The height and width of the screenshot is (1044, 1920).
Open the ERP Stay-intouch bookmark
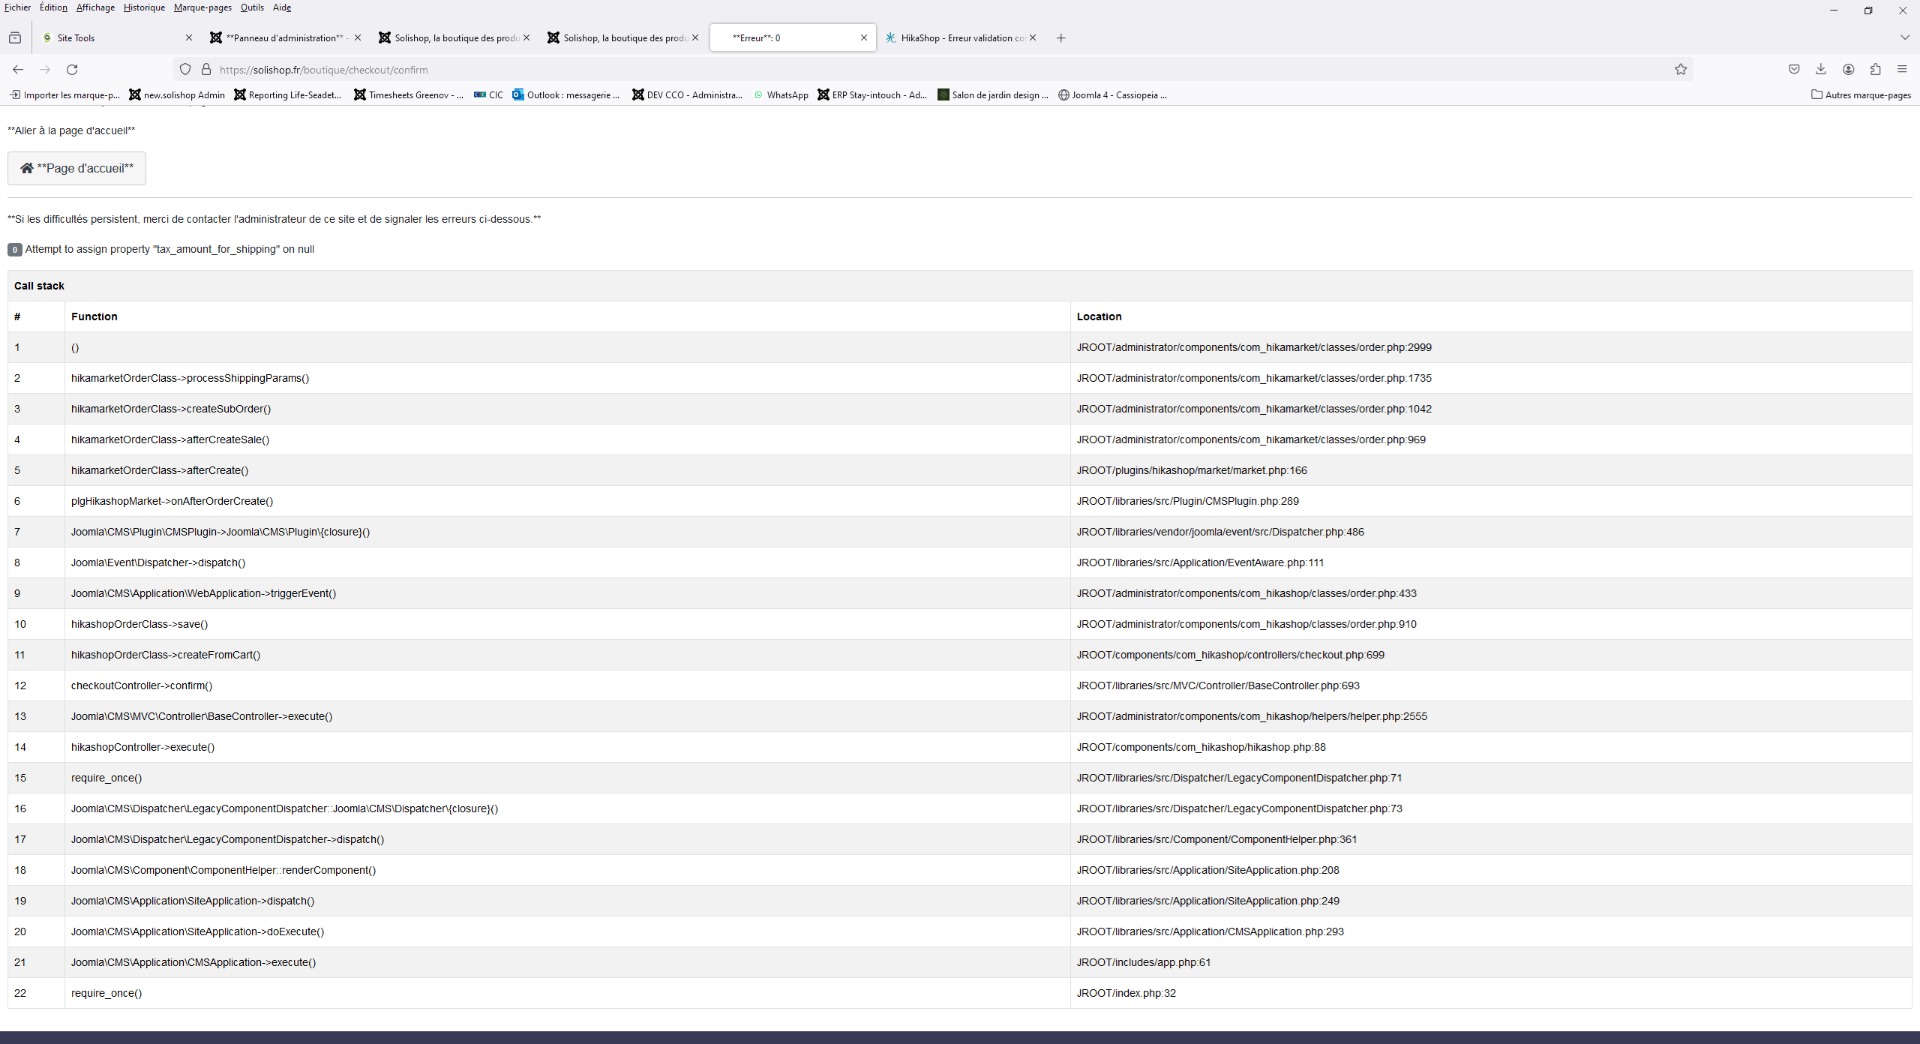tap(872, 95)
